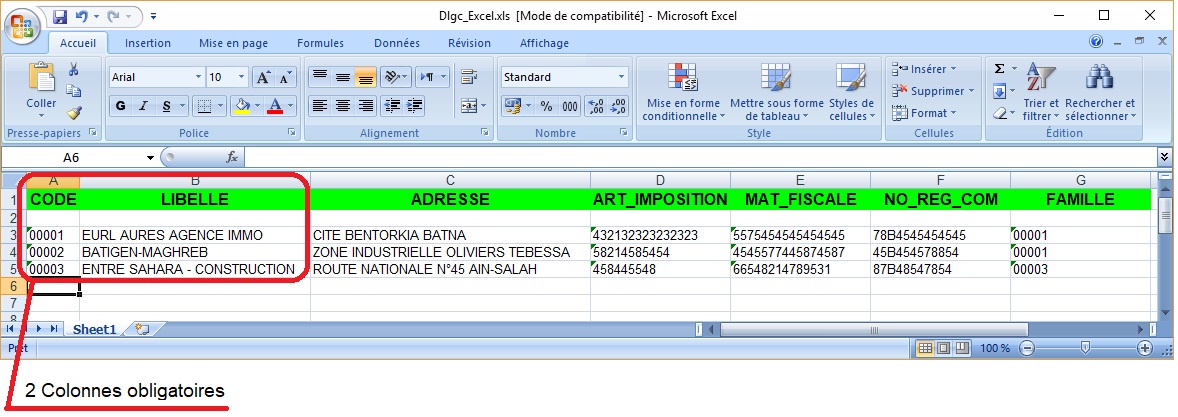The width and height of the screenshot is (1178, 417).
Task: Toggle italic I formatting
Action: 144,106
